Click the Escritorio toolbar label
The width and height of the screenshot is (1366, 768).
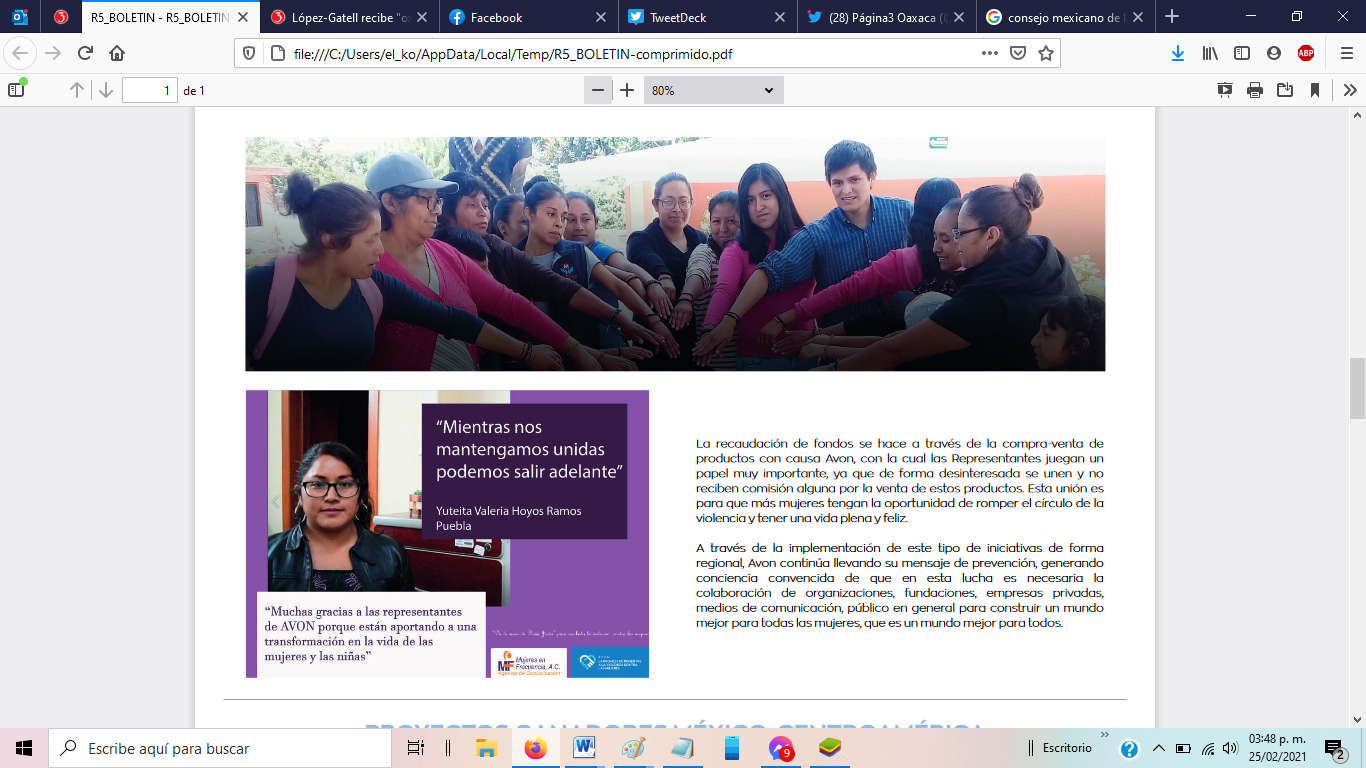tap(1067, 748)
